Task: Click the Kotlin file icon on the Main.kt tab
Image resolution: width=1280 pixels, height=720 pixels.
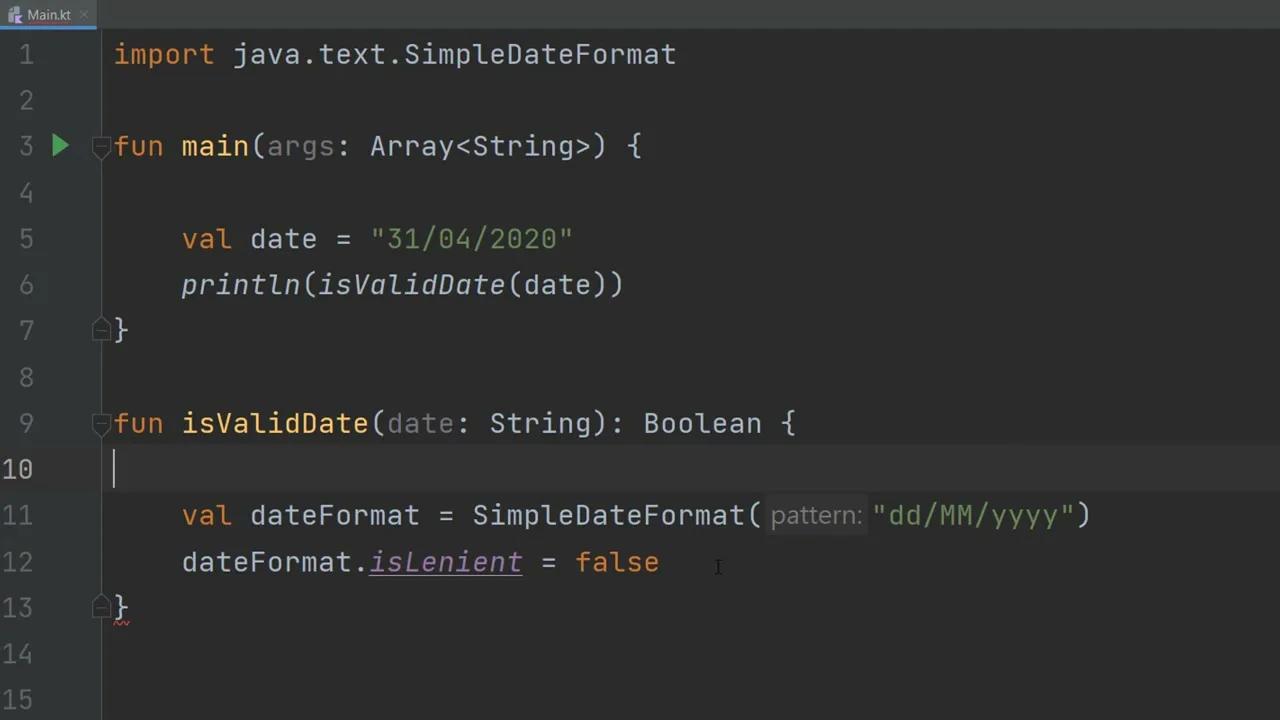Action: click(14, 14)
